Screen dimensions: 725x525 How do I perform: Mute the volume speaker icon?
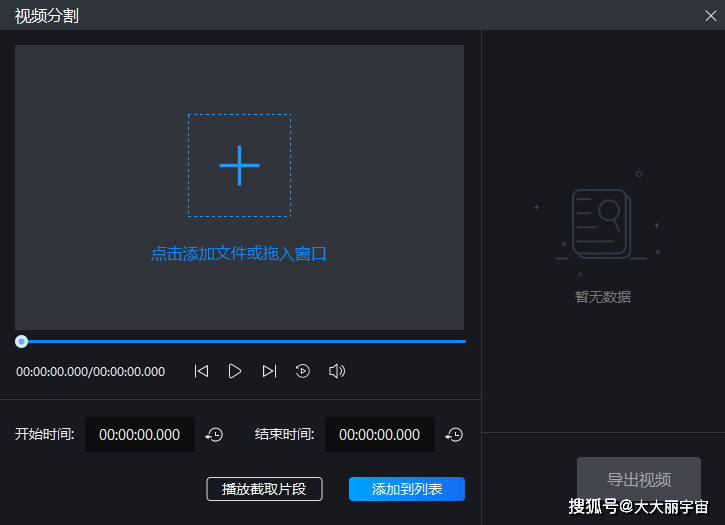click(x=337, y=371)
